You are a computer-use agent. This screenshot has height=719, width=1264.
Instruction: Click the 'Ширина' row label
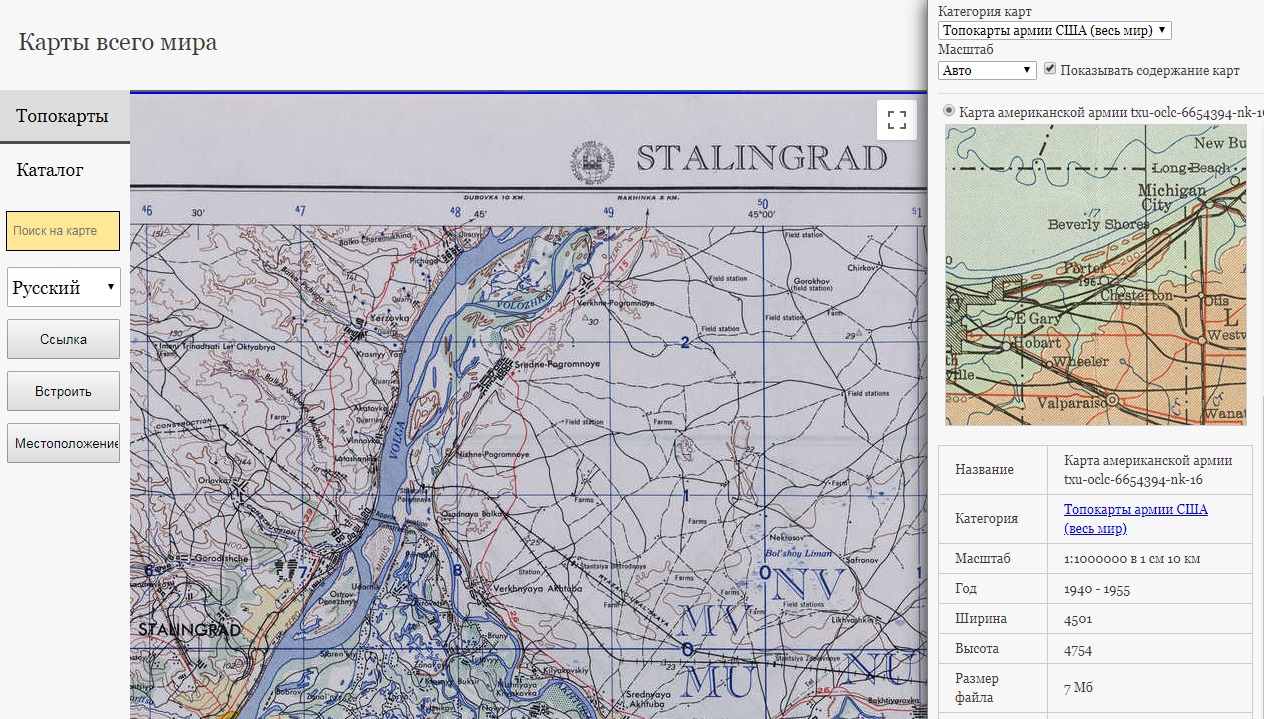tap(981, 619)
